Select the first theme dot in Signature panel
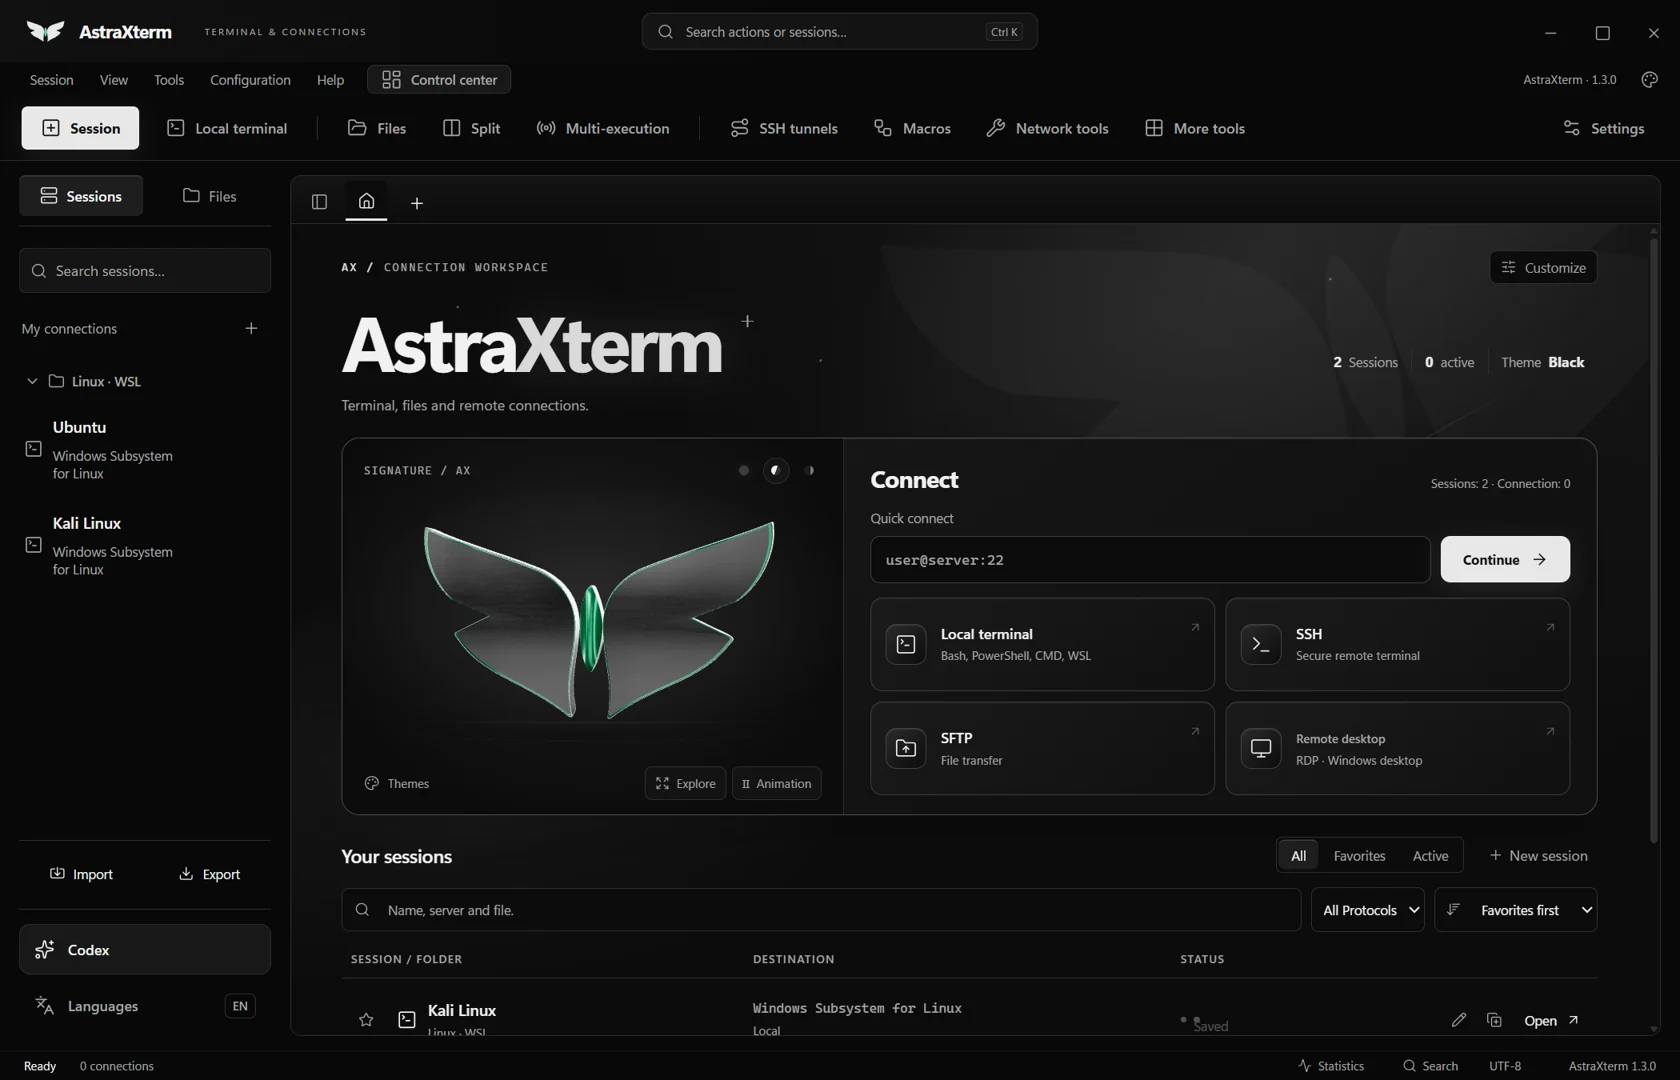Viewport: 1680px width, 1080px height. click(743, 470)
